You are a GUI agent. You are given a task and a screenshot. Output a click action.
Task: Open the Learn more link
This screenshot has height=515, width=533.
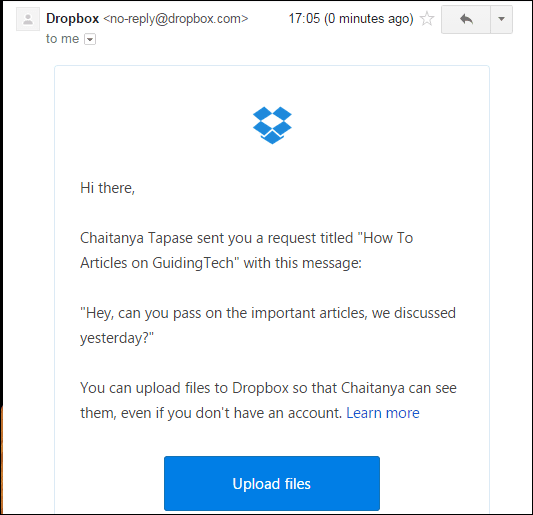coord(383,413)
